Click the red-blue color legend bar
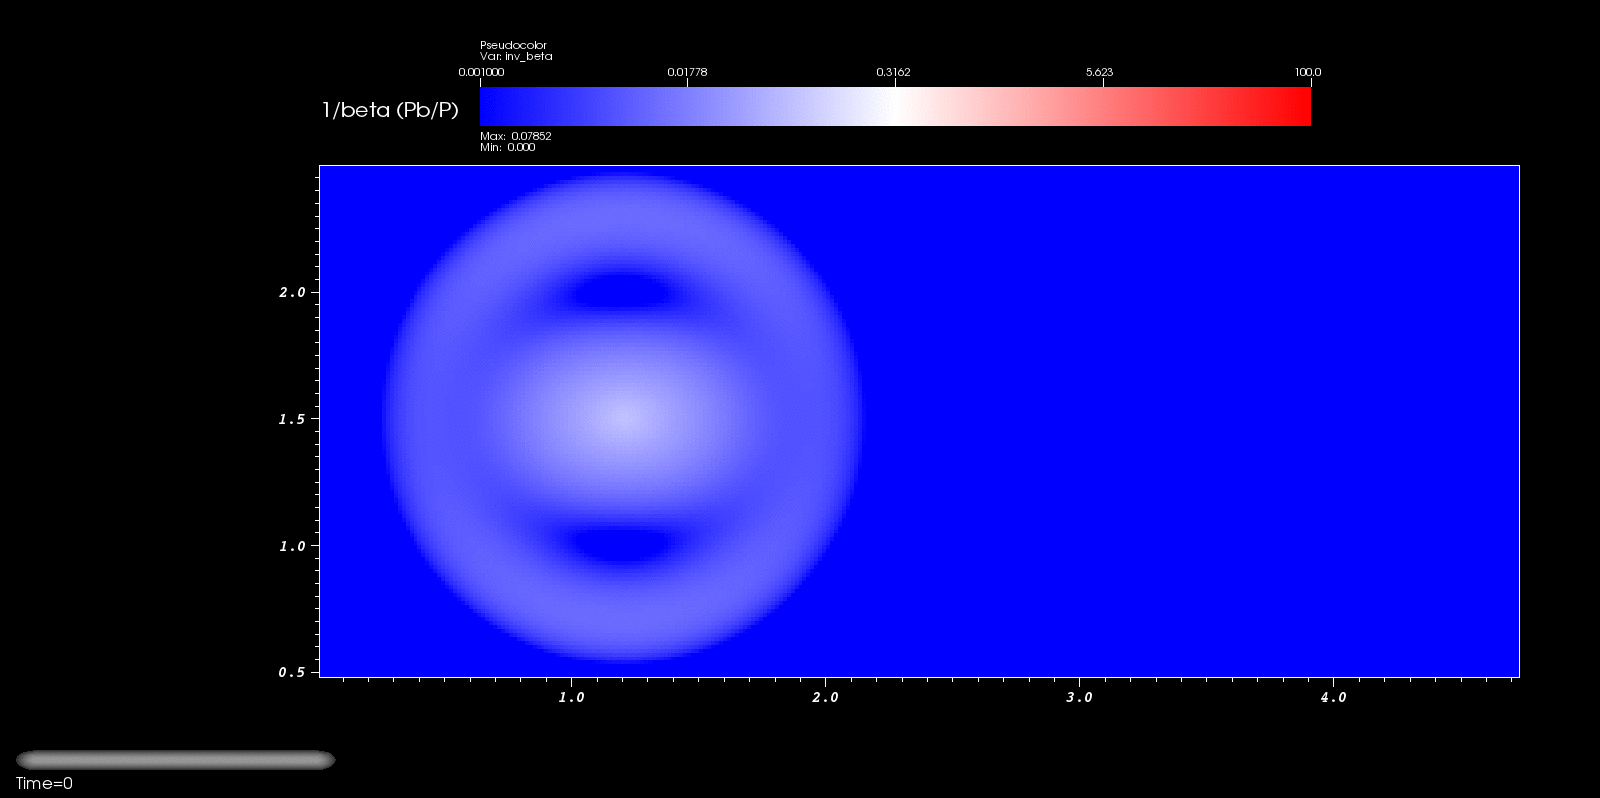Image resolution: width=1600 pixels, height=798 pixels. (x=895, y=106)
